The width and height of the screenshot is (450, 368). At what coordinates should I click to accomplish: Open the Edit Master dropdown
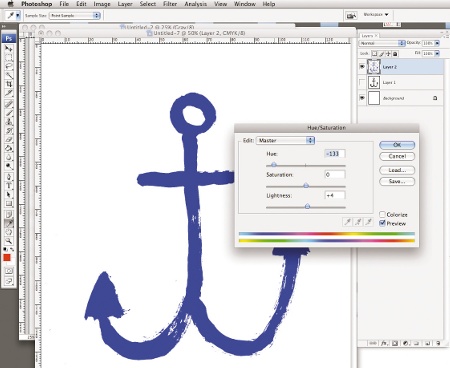click(x=285, y=140)
